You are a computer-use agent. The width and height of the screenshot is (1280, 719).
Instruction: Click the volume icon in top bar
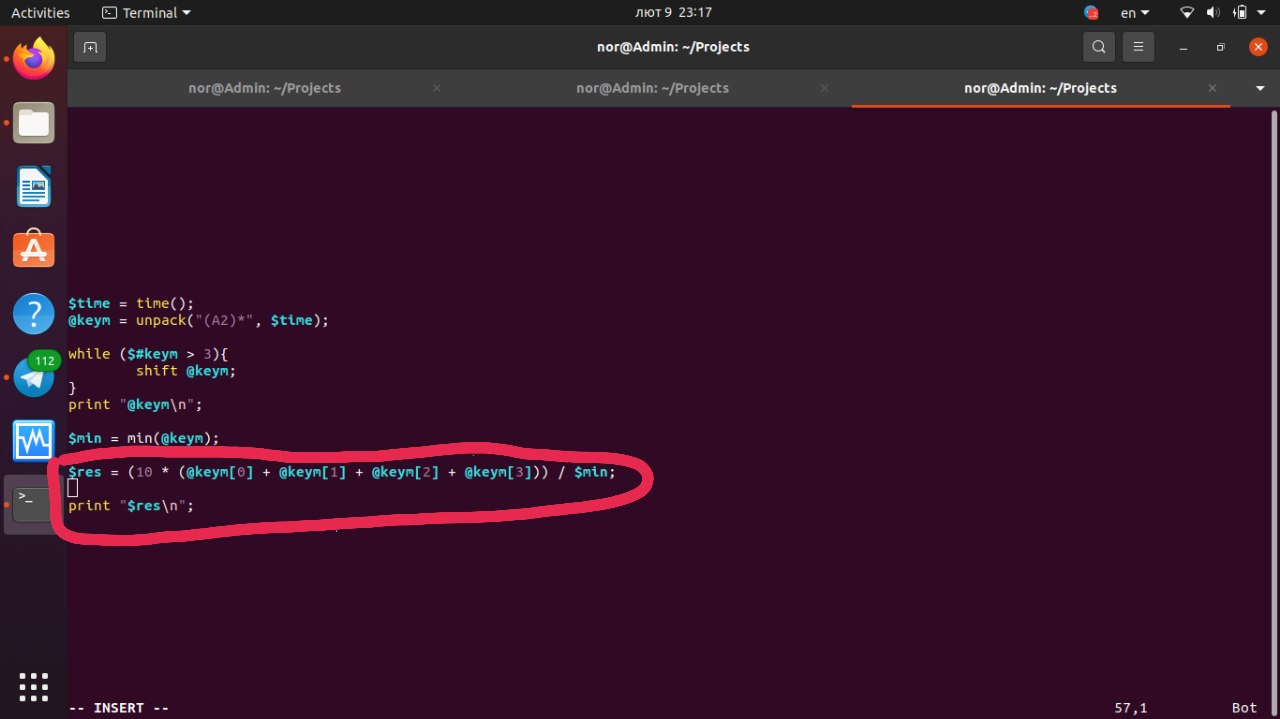point(1214,13)
